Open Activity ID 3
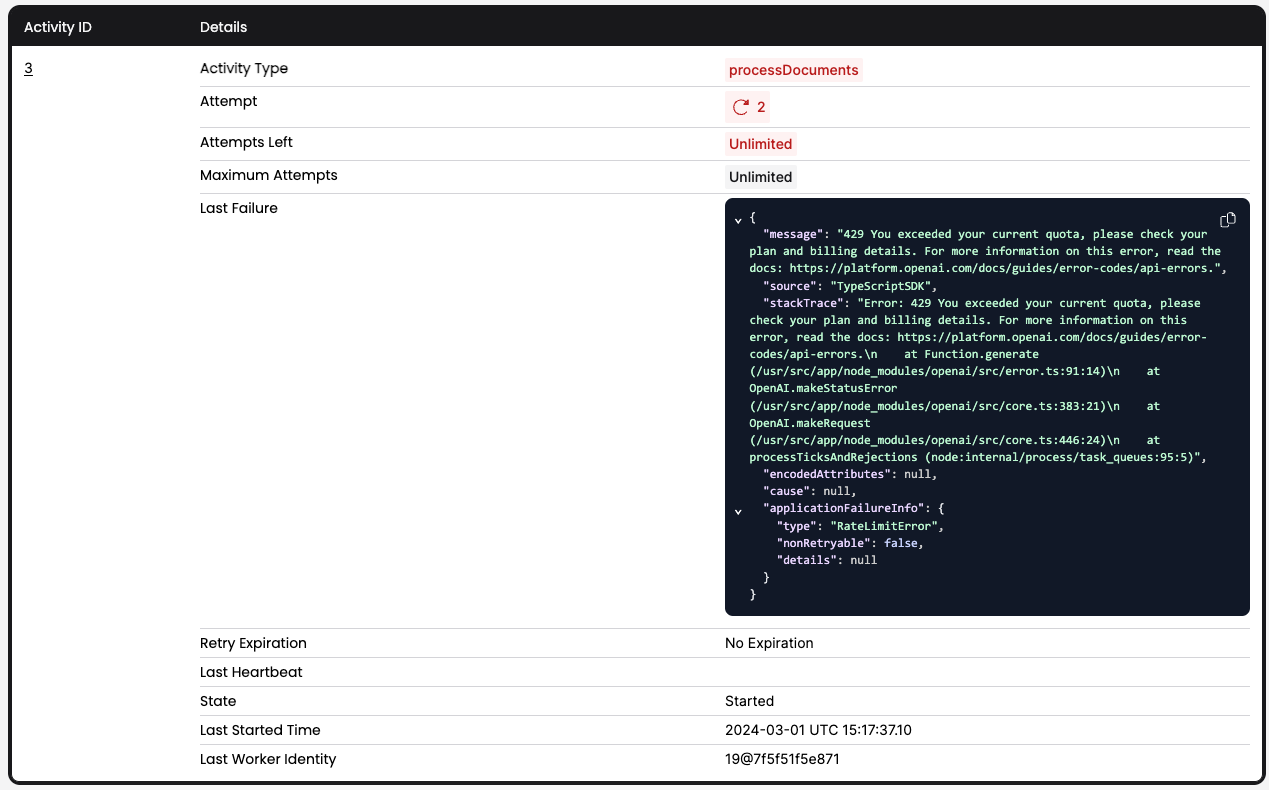Image resolution: width=1269 pixels, height=790 pixels. click(x=28, y=68)
